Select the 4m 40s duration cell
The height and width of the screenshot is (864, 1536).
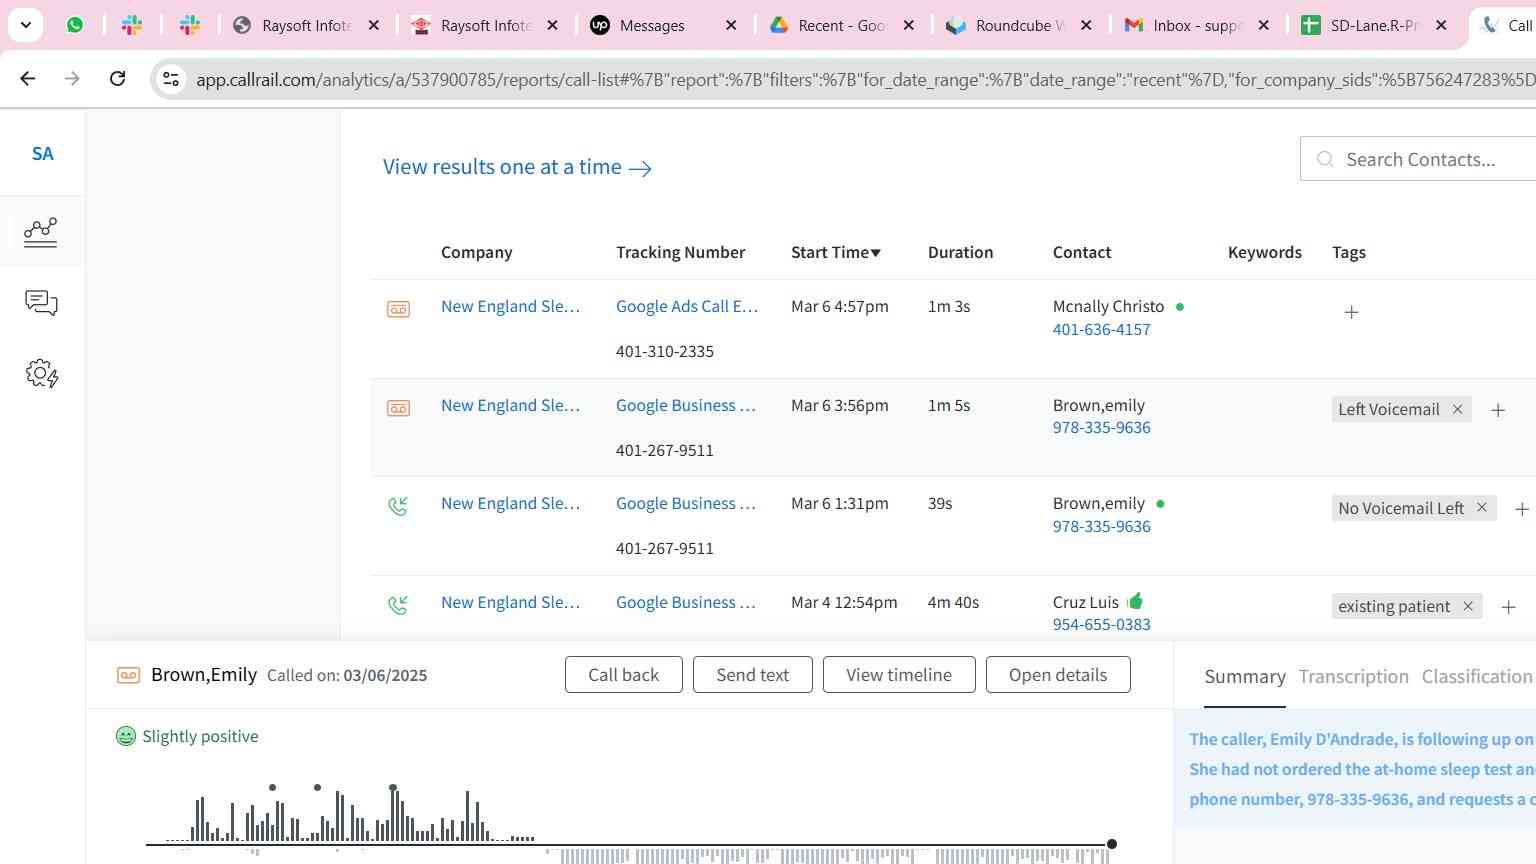(953, 602)
